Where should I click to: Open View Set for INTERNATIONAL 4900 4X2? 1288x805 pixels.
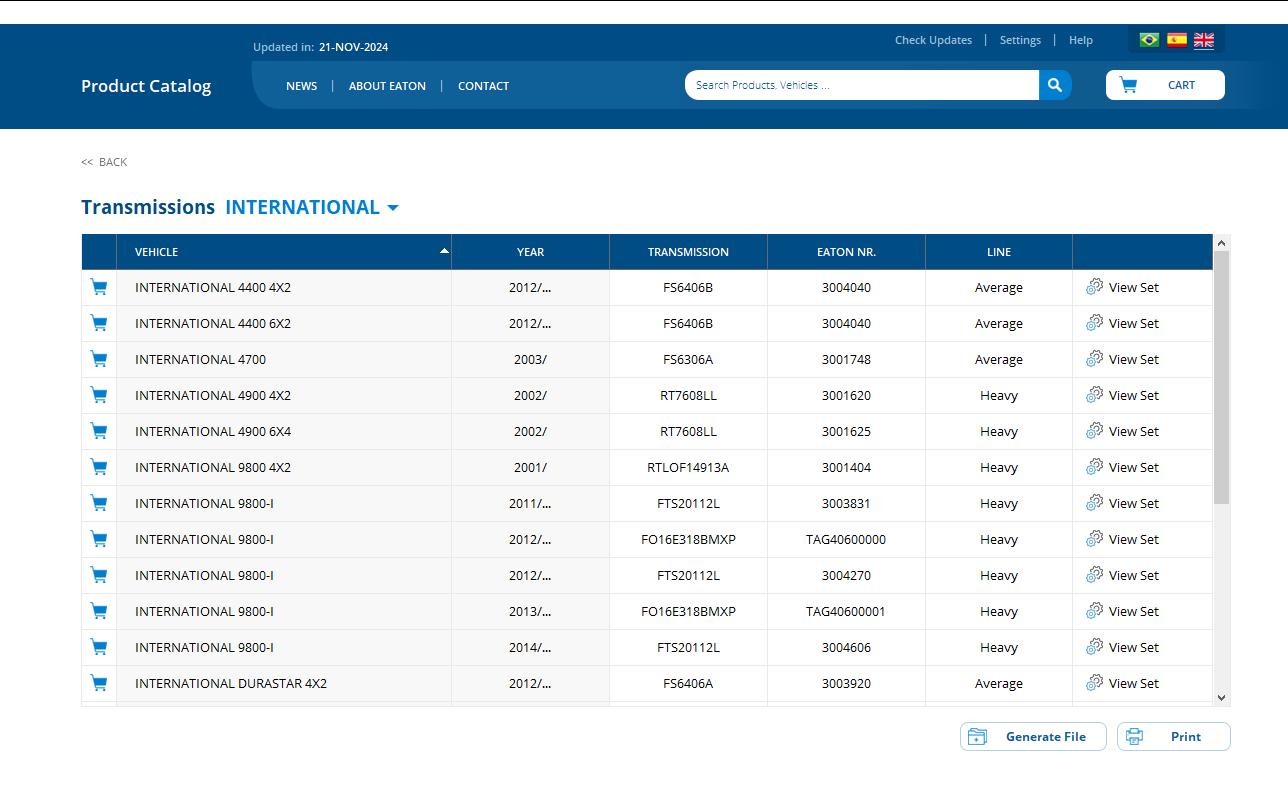1123,395
